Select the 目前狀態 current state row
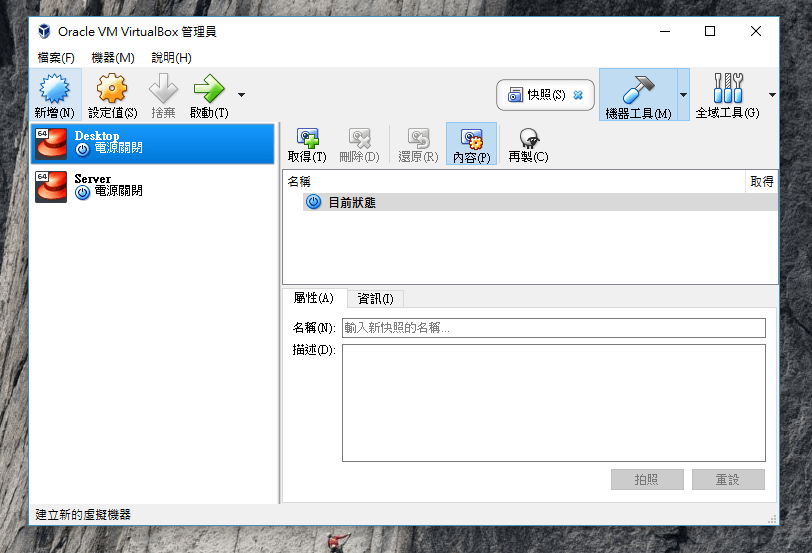This screenshot has width=812, height=553. tap(540, 202)
